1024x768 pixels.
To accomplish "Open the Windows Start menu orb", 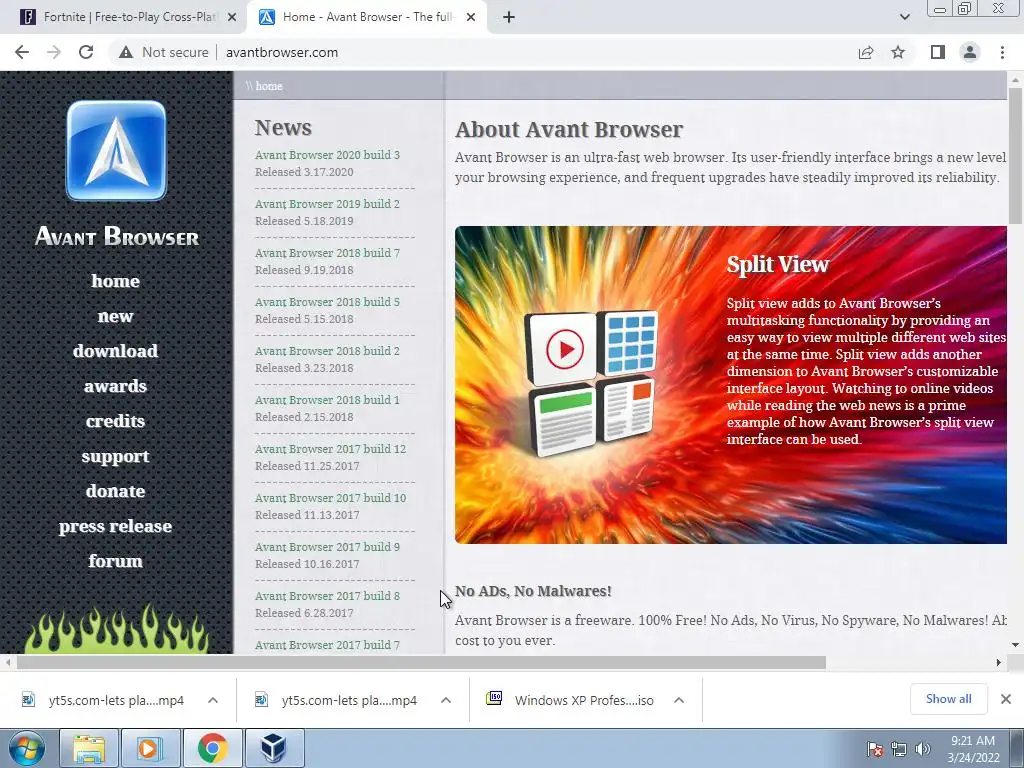I will [x=27, y=748].
